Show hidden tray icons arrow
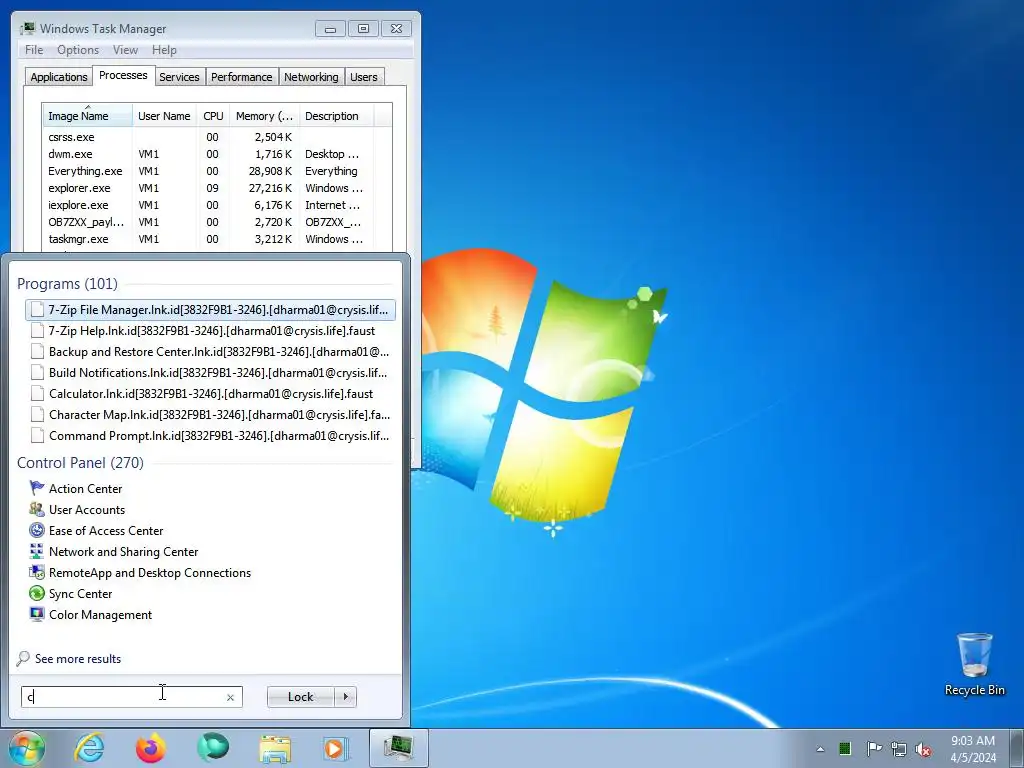Screen dimensions: 1024x768 pyautogui.click(x=820, y=749)
